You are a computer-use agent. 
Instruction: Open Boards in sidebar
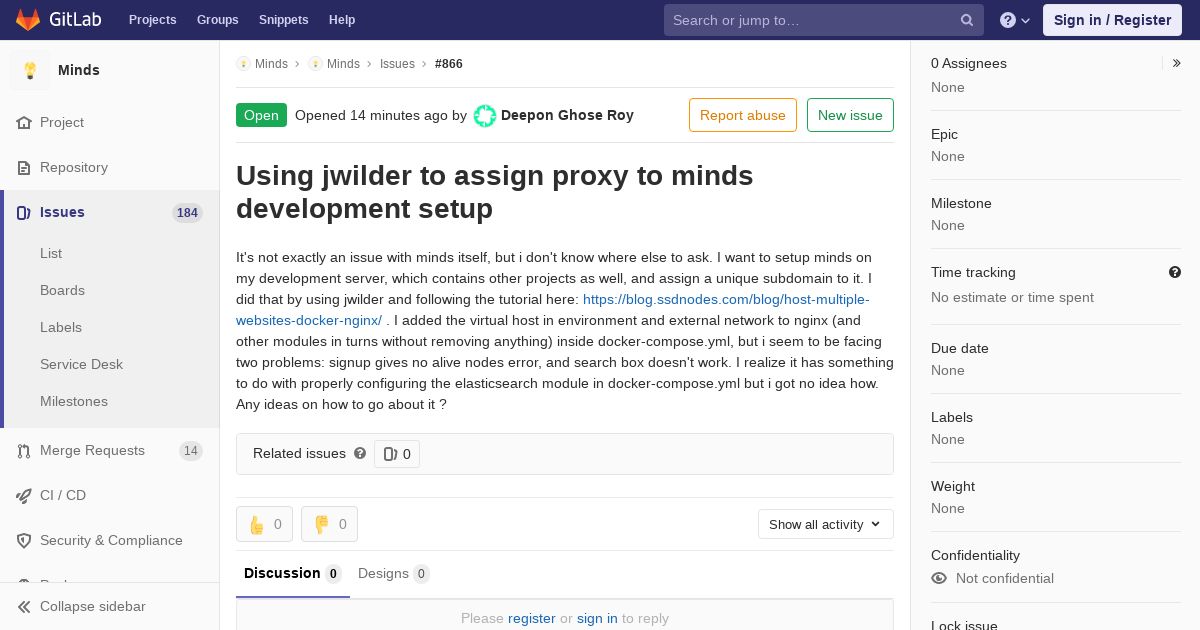click(x=62, y=290)
